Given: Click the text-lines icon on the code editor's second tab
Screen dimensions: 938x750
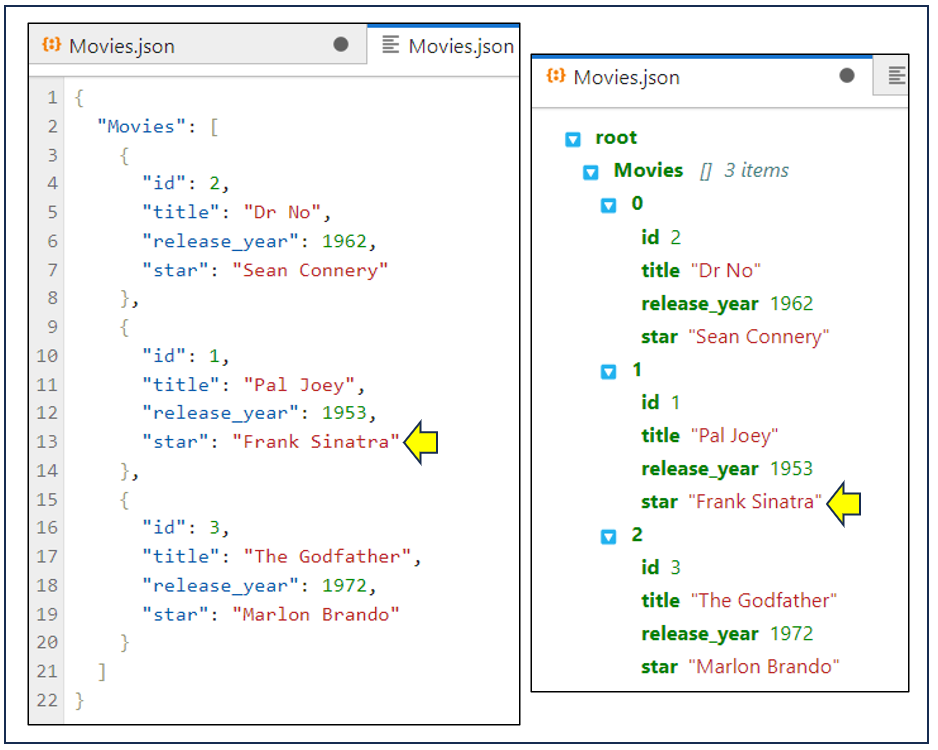Looking at the screenshot, I should [391, 45].
